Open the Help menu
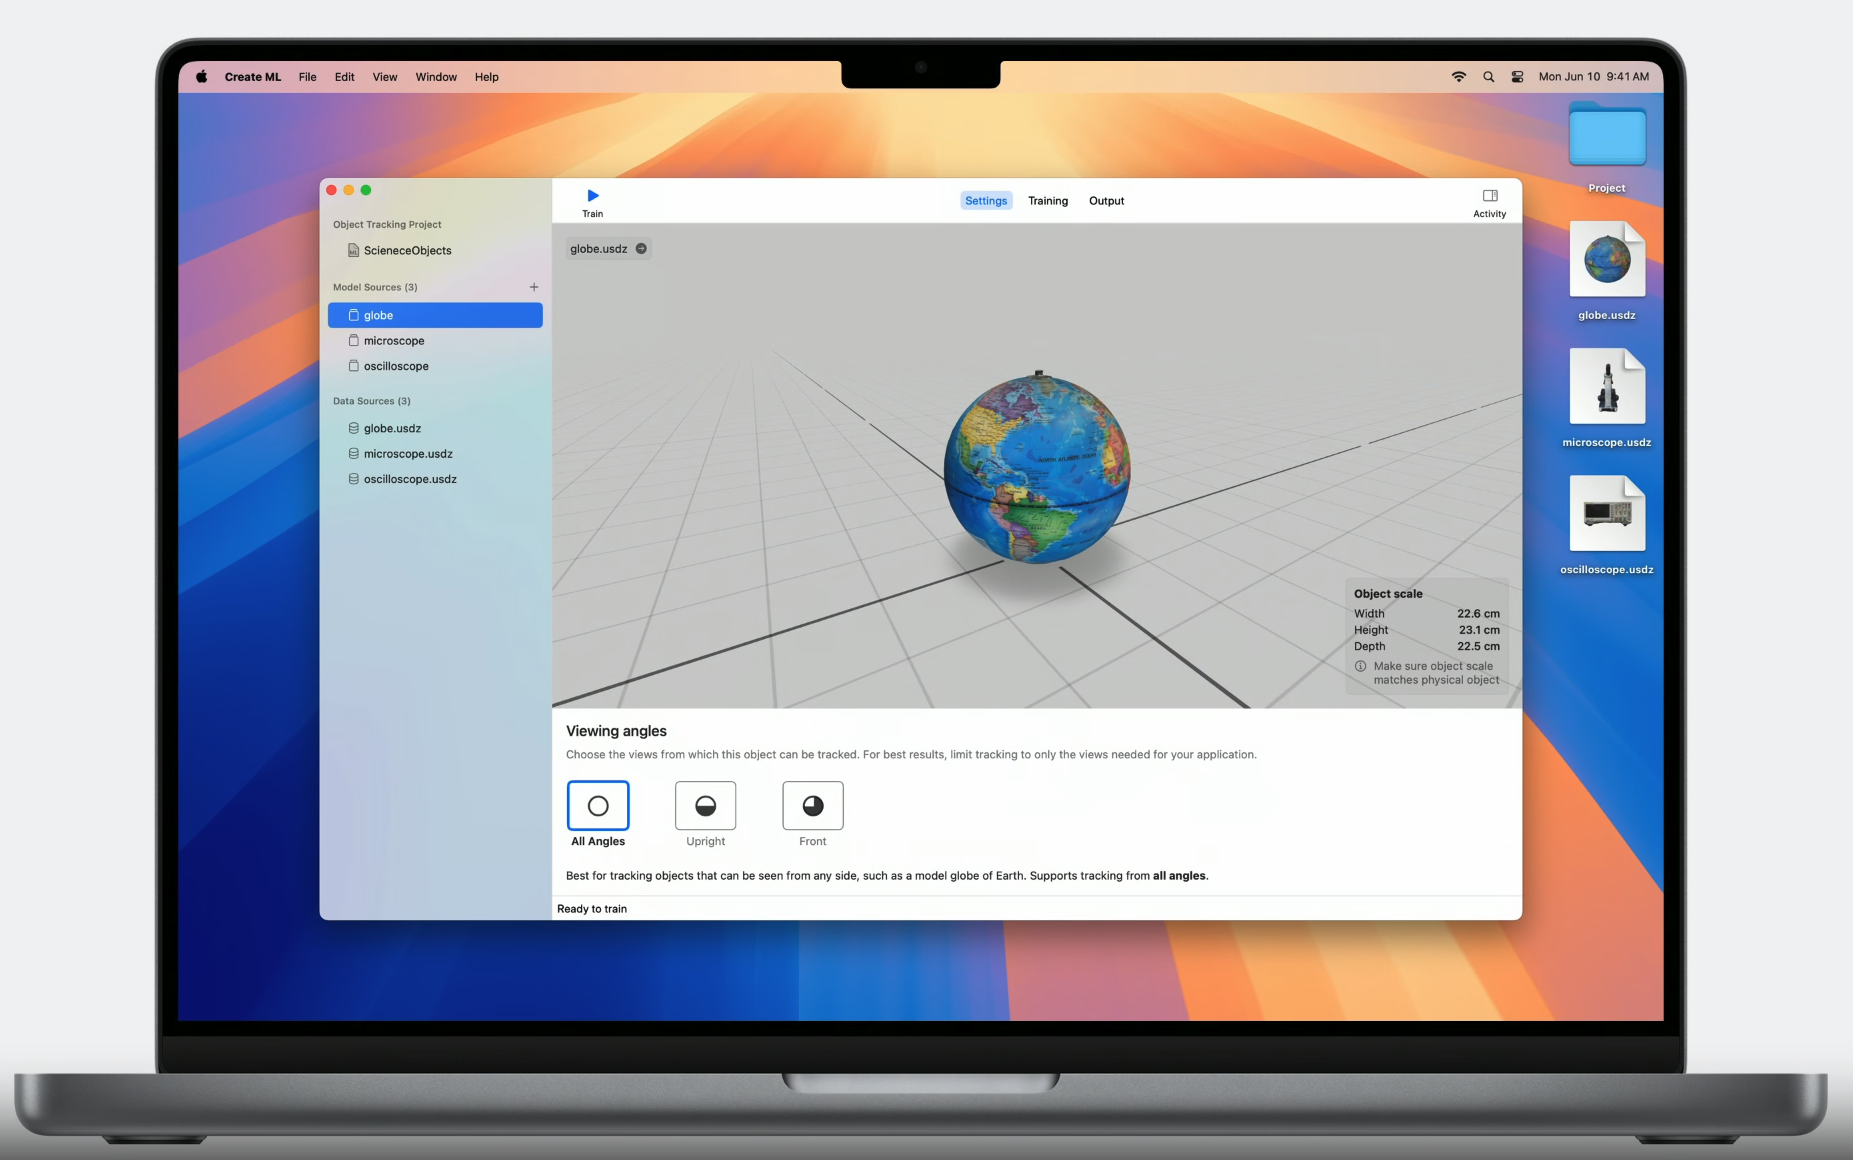Image resolution: width=1853 pixels, height=1160 pixels. click(487, 77)
